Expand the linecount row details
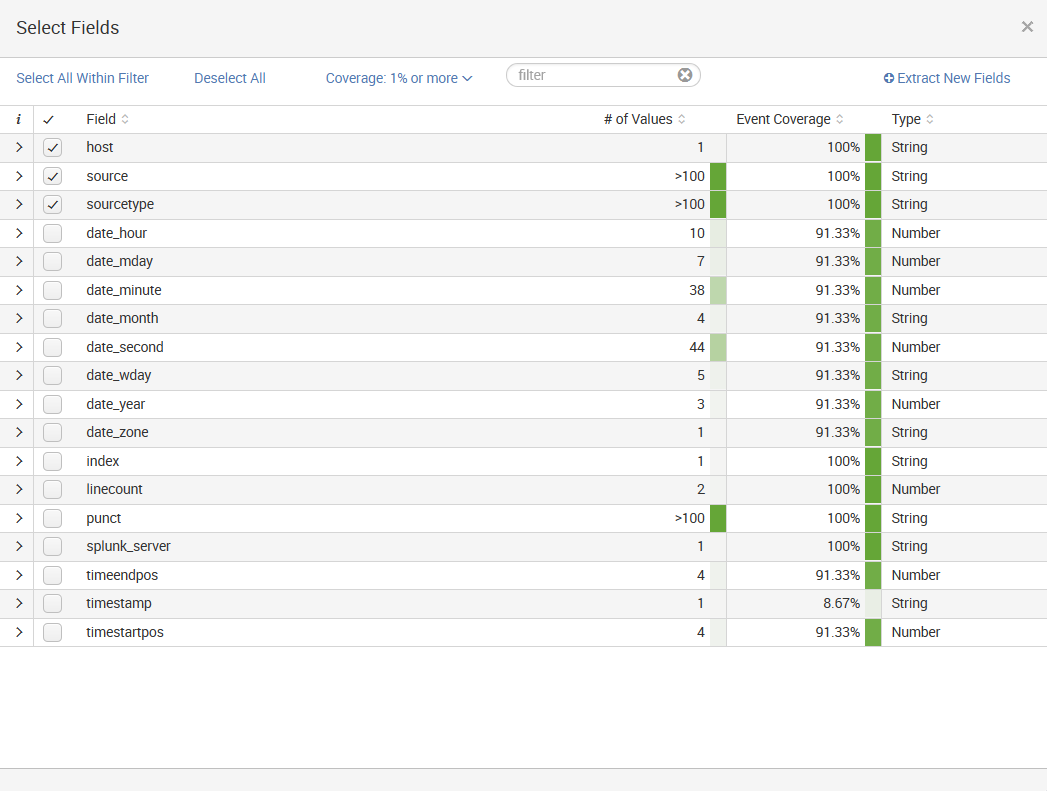Screen dimensions: 1047x791 [x=19, y=489]
